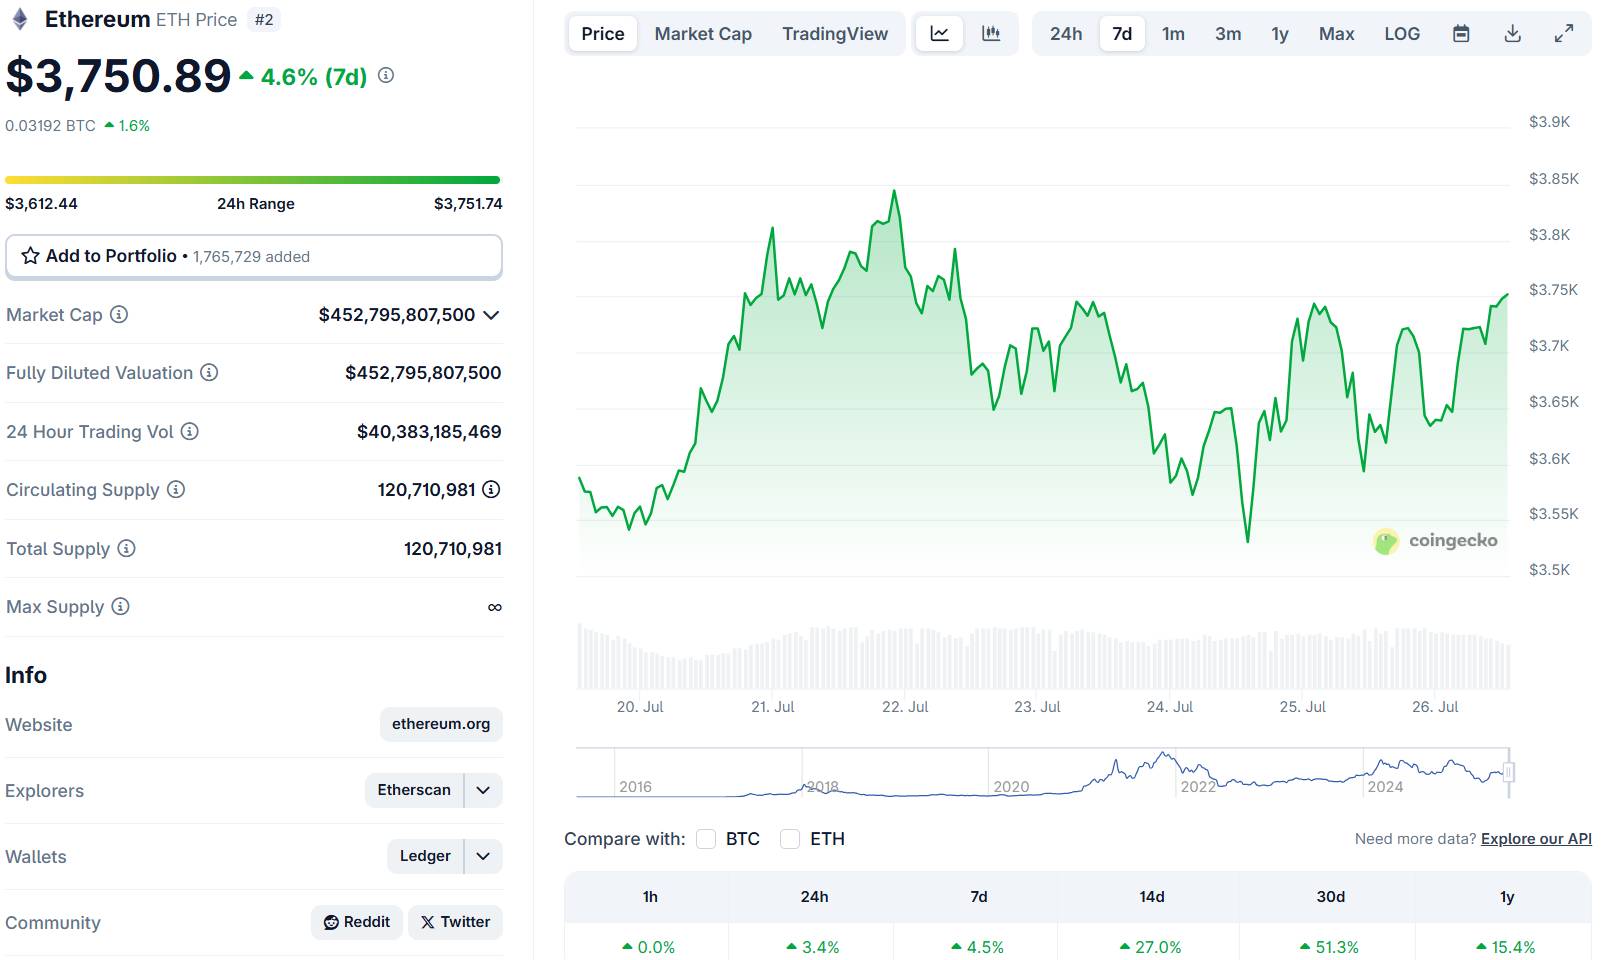Click the 0.03192 BTC price text
Viewport: 1614px width, 960px height.
tap(51, 125)
